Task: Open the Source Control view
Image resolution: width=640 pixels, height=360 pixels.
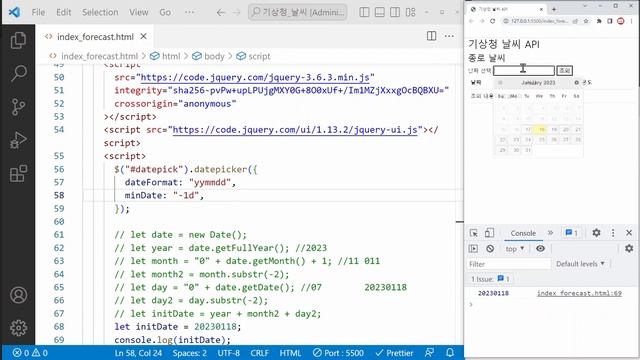Action: [18, 107]
